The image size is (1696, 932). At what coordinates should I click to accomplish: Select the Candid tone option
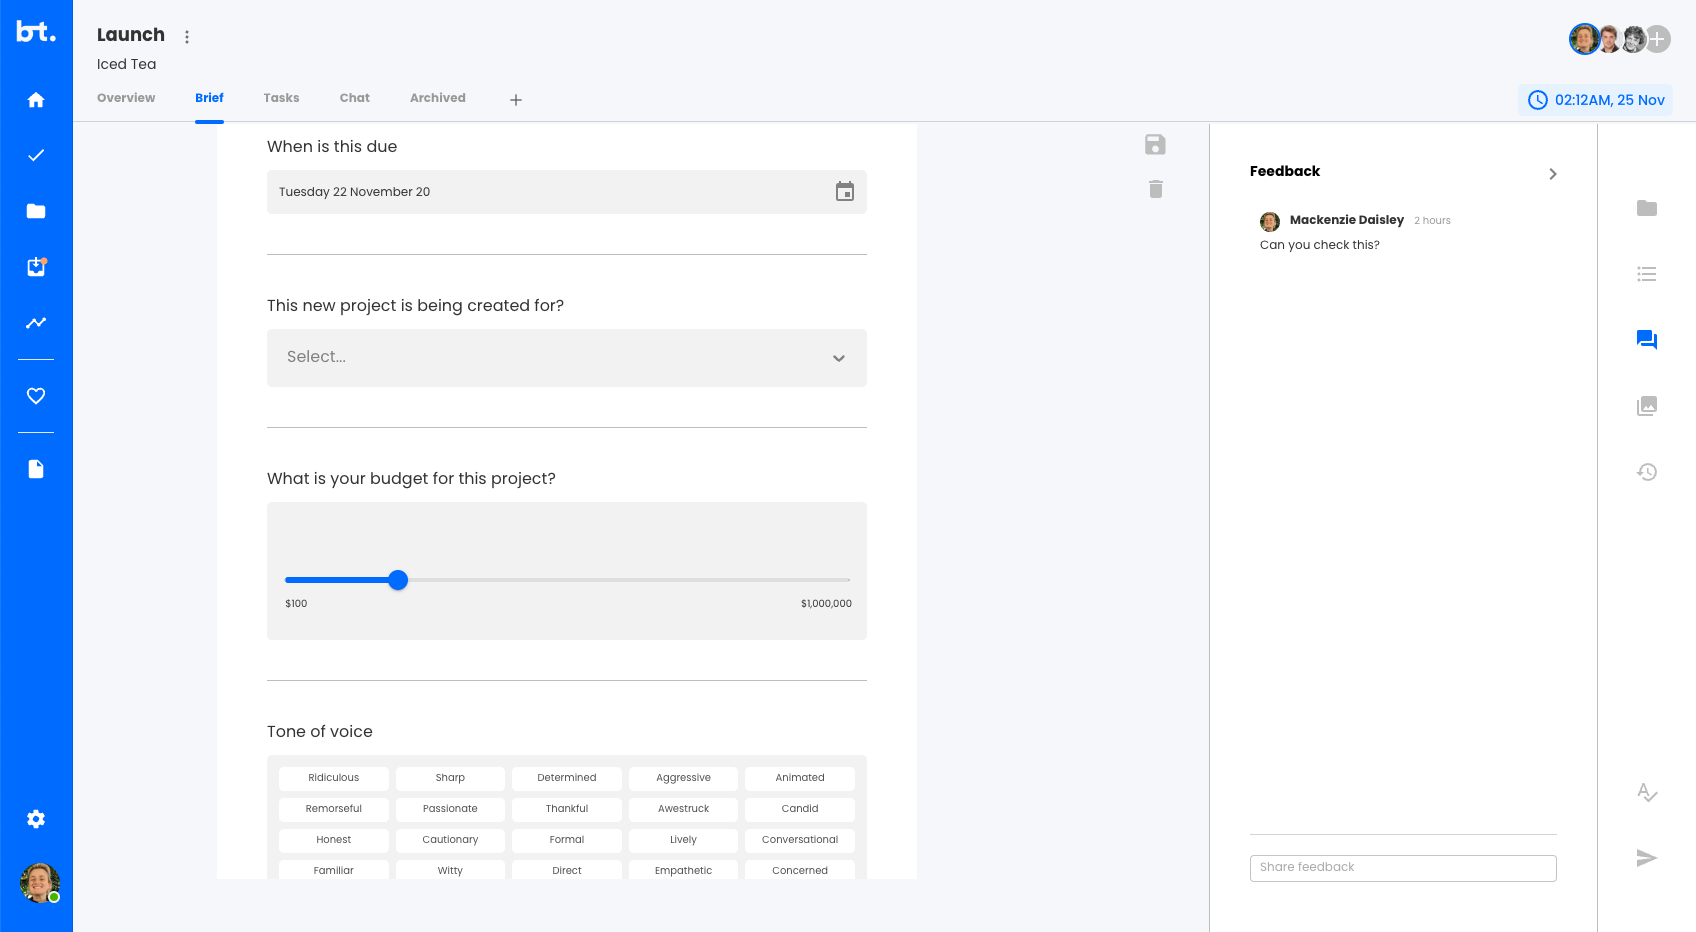(x=800, y=809)
